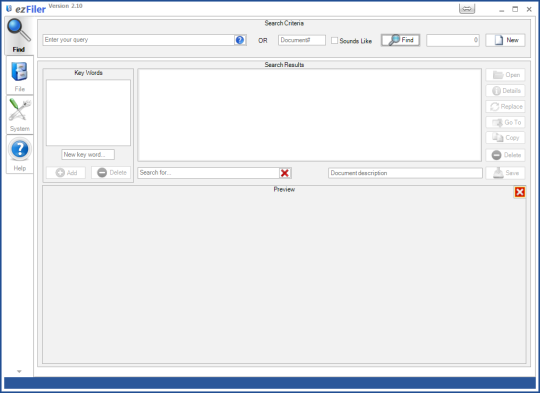Copy the selected document
This screenshot has height=393, width=540.
[x=505, y=137]
